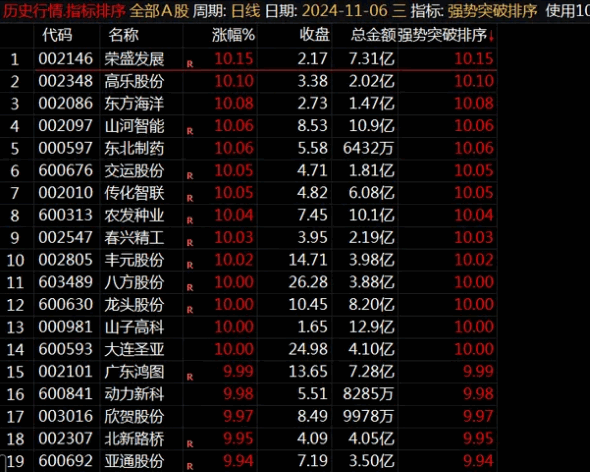Select stock code 600676
The height and width of the screenshot is (472, 590).
click(65, 171)
